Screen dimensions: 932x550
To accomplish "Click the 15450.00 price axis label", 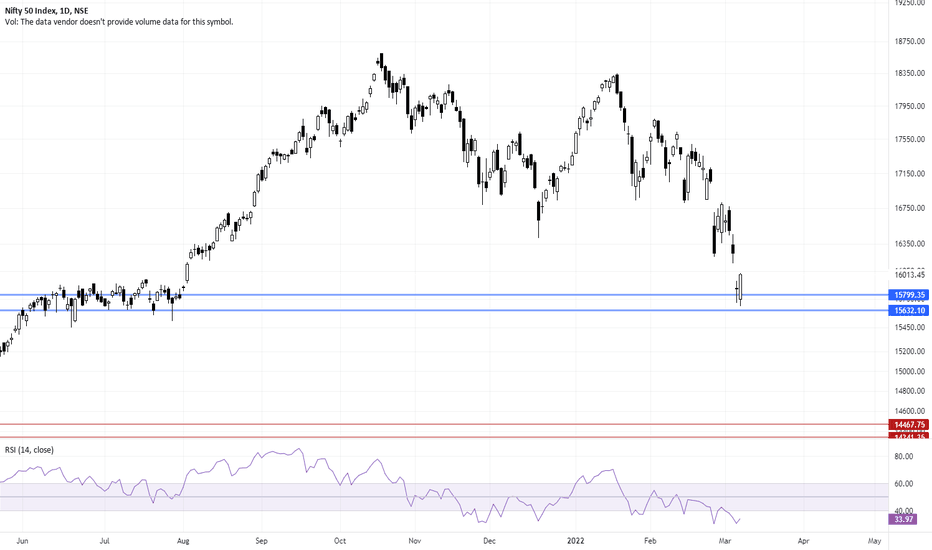I will 909,328.
